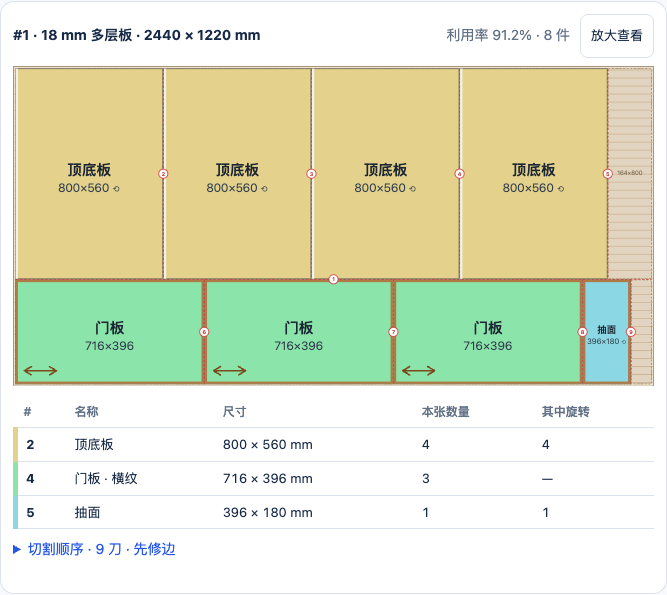Click rotation icon in 顶底板 between markers 3 and 4

[413, 188]
